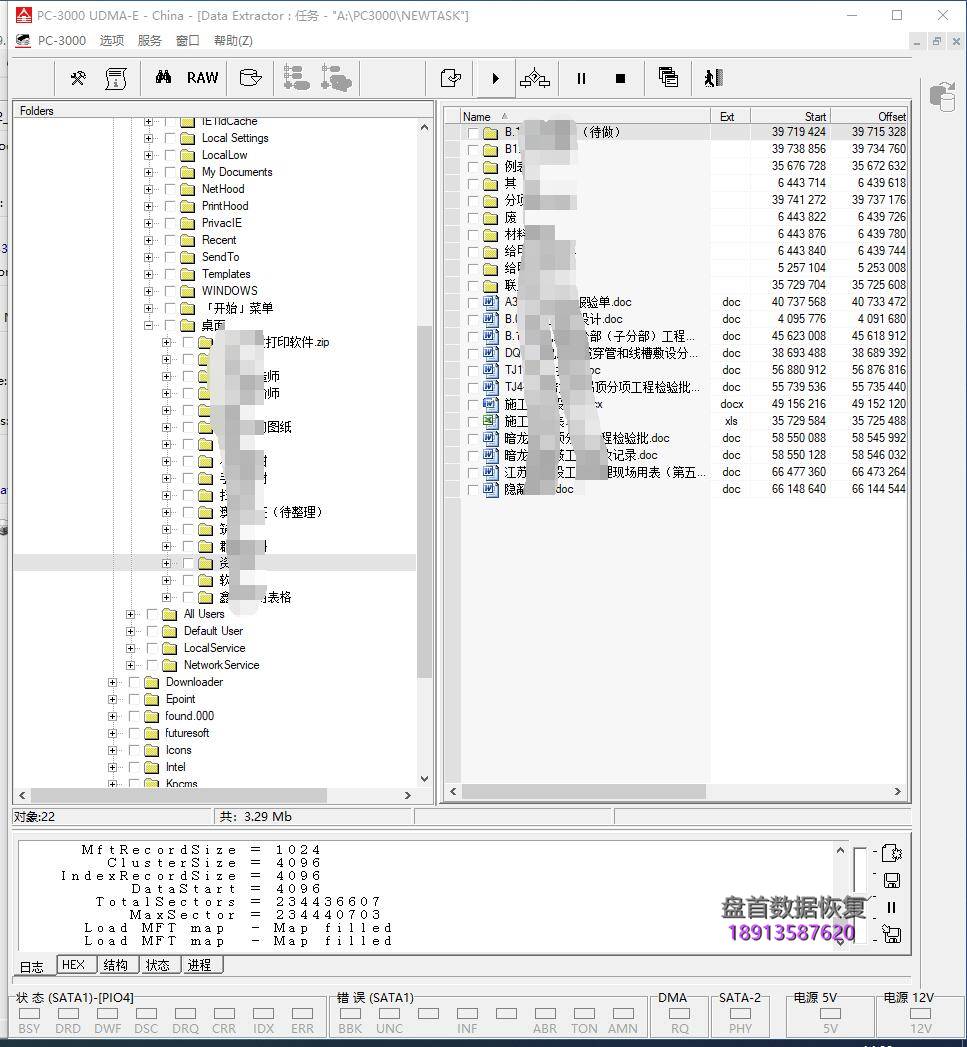Start the task with the play arrow icon

[494, 78]
